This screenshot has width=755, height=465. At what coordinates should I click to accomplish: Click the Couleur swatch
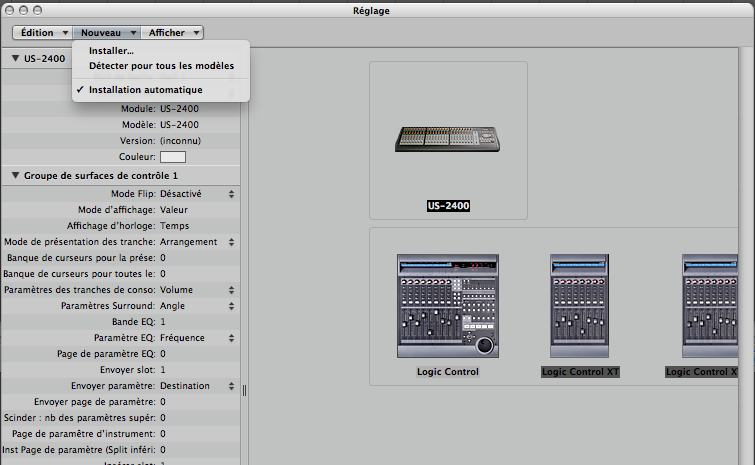tap(173, 157)
